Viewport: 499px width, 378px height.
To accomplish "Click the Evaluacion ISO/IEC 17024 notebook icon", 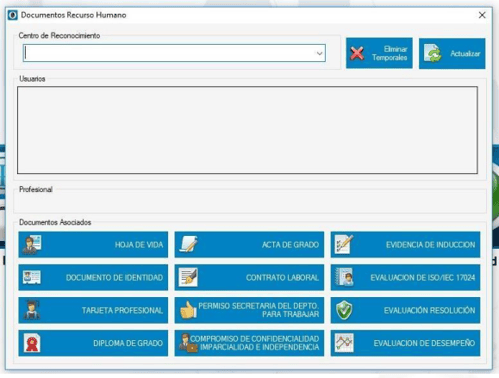I will [344, 277].
